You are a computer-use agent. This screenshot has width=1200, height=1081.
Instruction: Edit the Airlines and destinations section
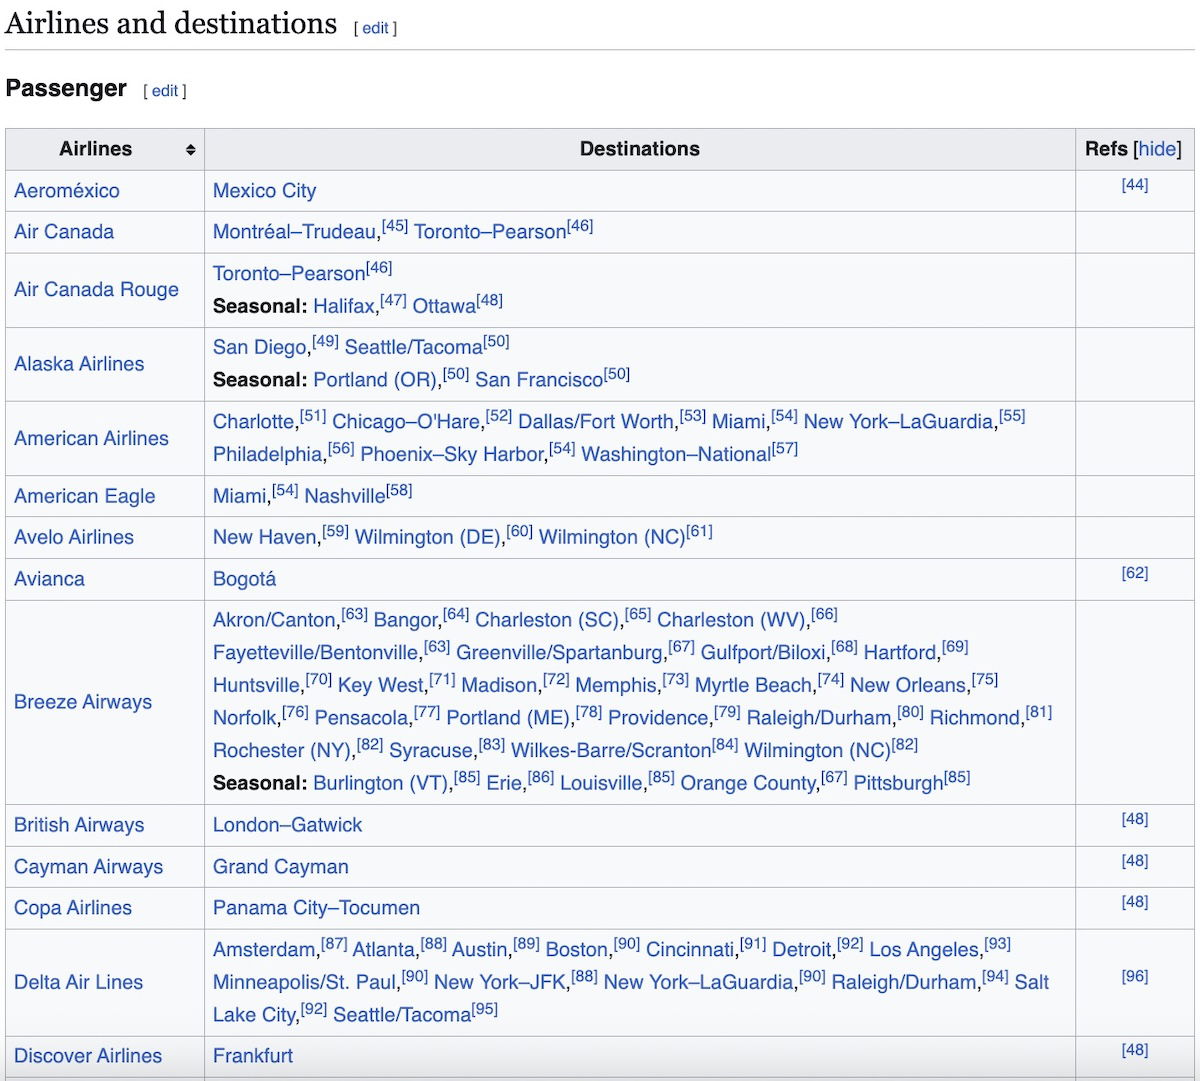375,28
